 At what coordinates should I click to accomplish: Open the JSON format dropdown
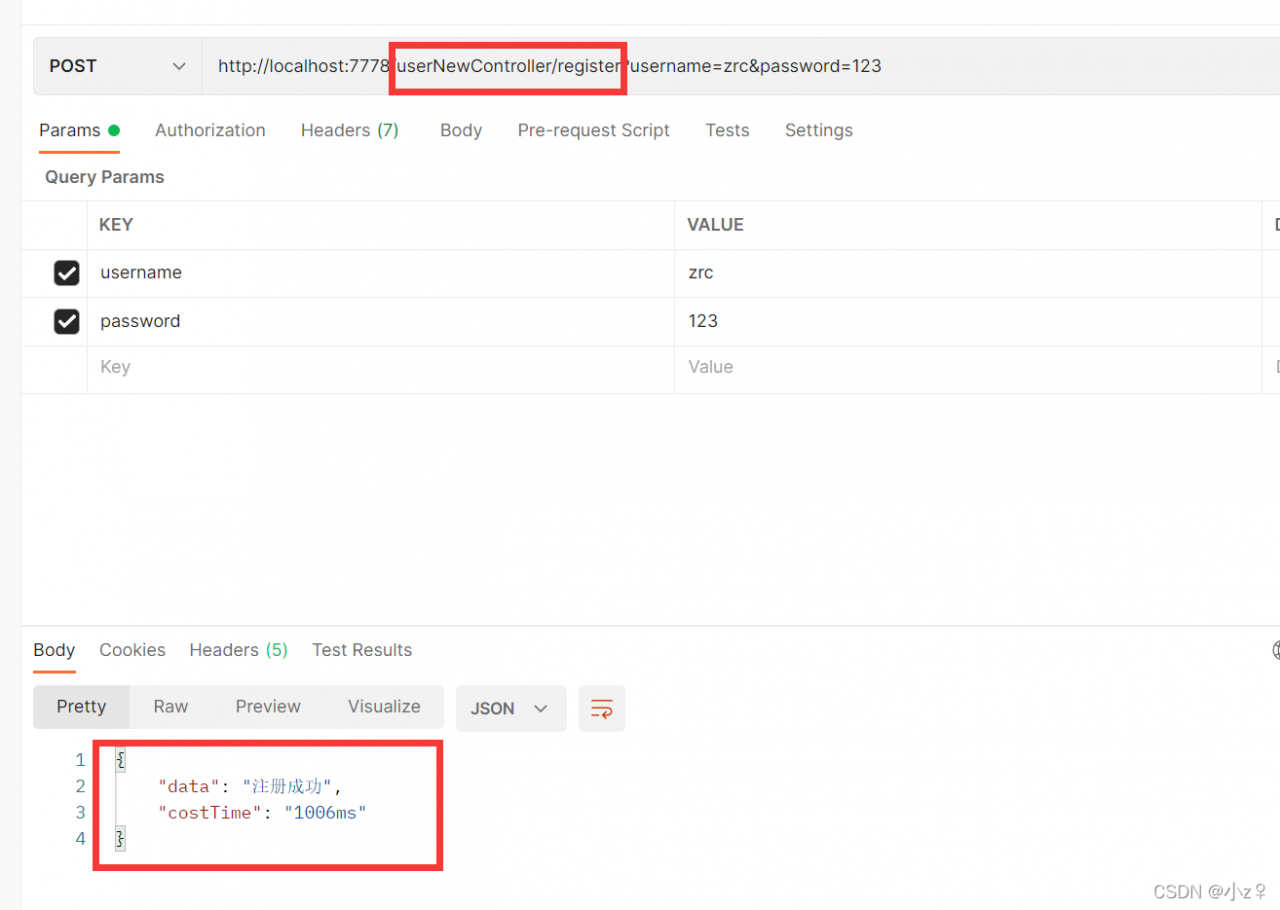coord(511,708)
